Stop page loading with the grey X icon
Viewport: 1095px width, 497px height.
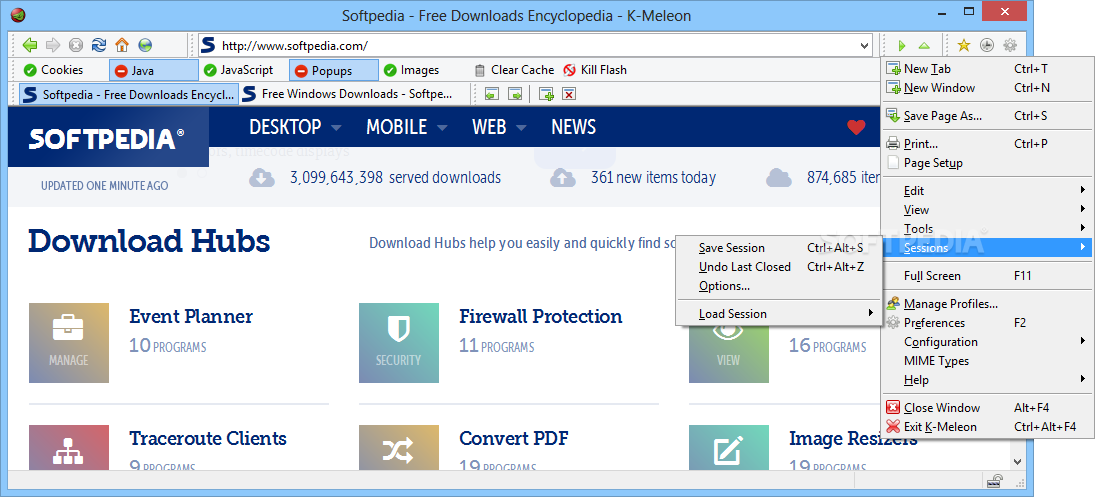coord(75,45)
